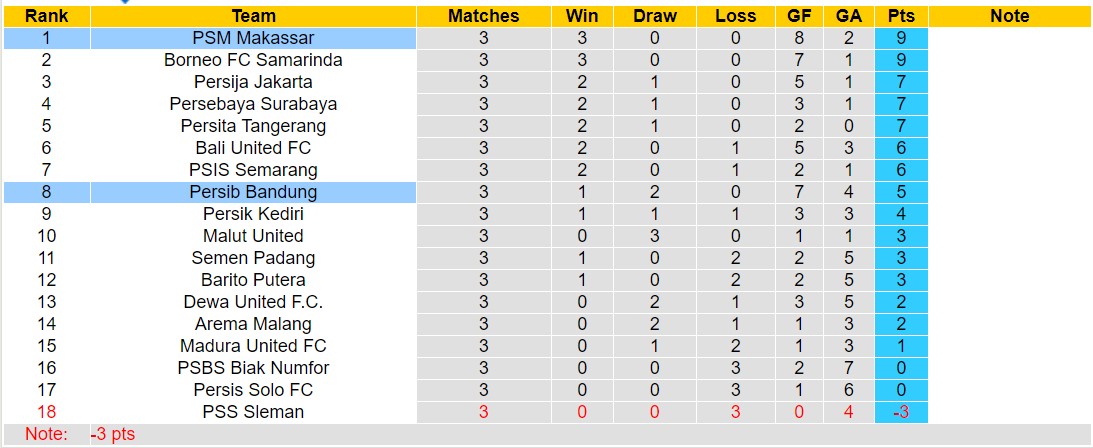The image size is (1093, 448).
Task: Click the Win column header
Action: point(582,16)
